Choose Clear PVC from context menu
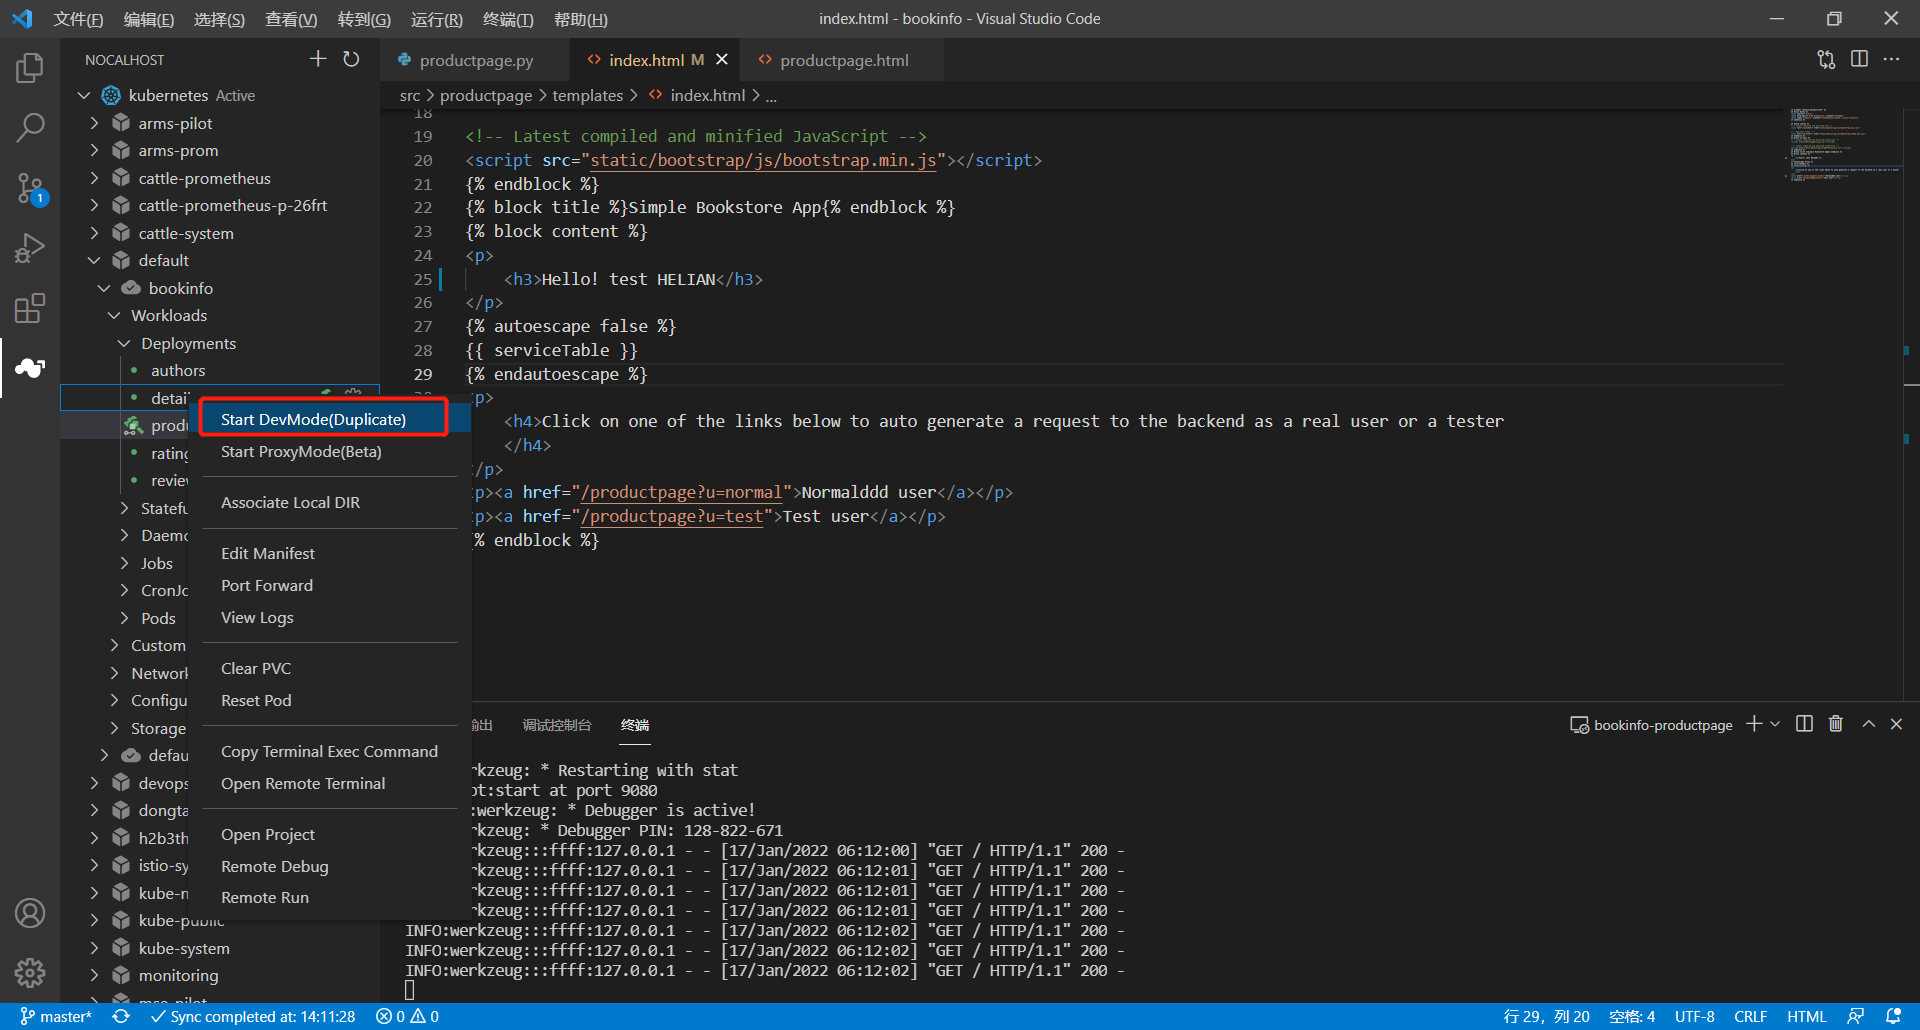 (x=330, y=668)
